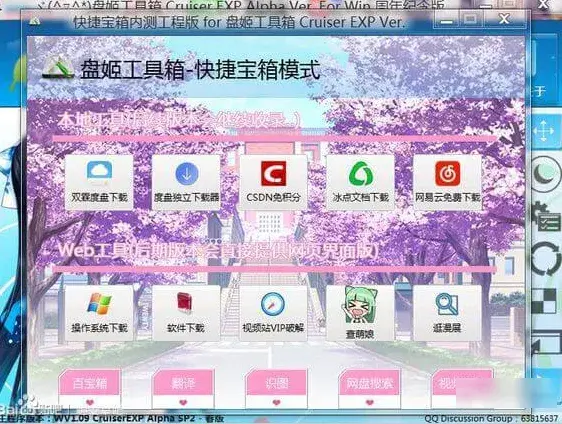Maximize the 快捷宝箱内测工程版 window
The width and height of the screenshot is (562, 424).
pos(471,20)
